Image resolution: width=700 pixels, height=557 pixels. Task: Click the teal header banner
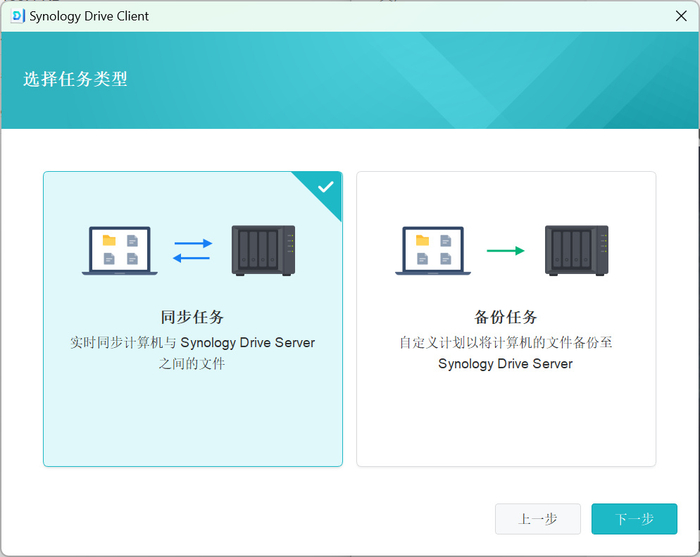(350, 80)
